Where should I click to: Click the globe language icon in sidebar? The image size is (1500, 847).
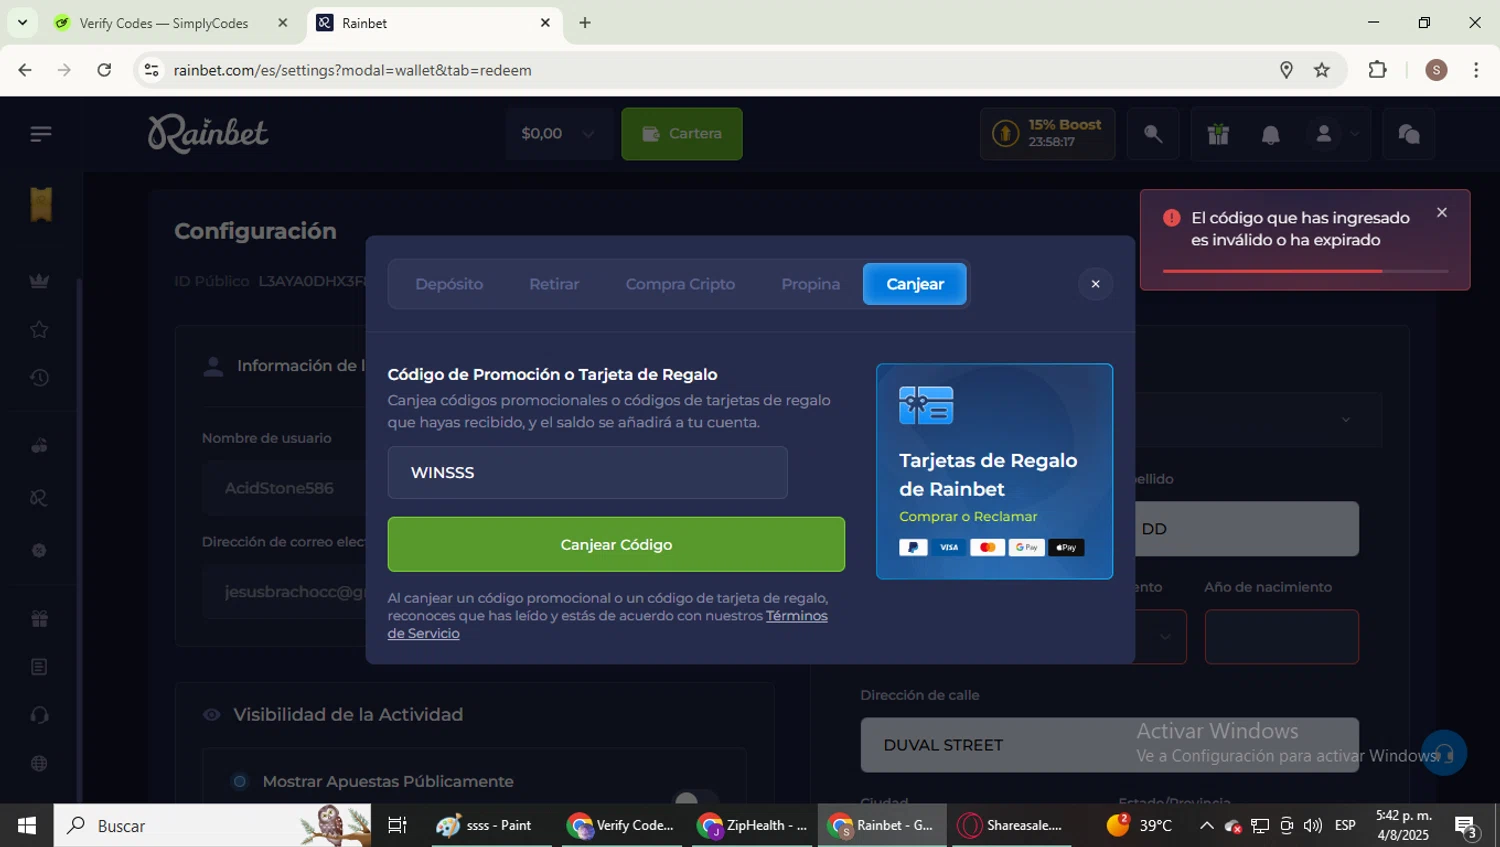39,763
